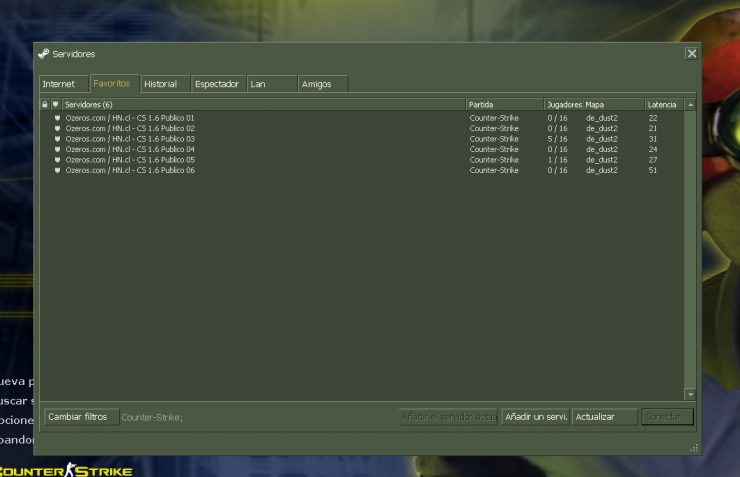
Task: Click shield icon of Publico 04 server
Action: (x=58, y=149)
